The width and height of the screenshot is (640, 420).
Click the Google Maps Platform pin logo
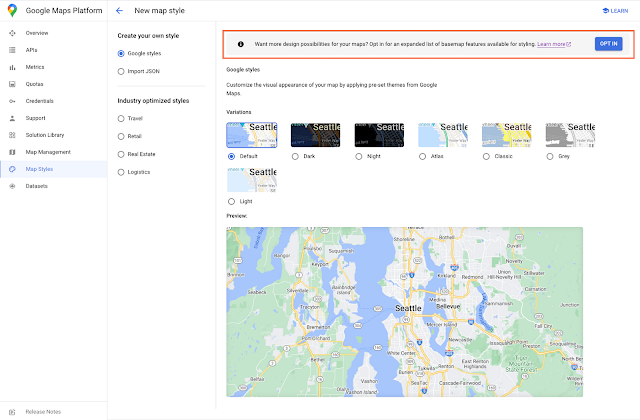(12, 11)
